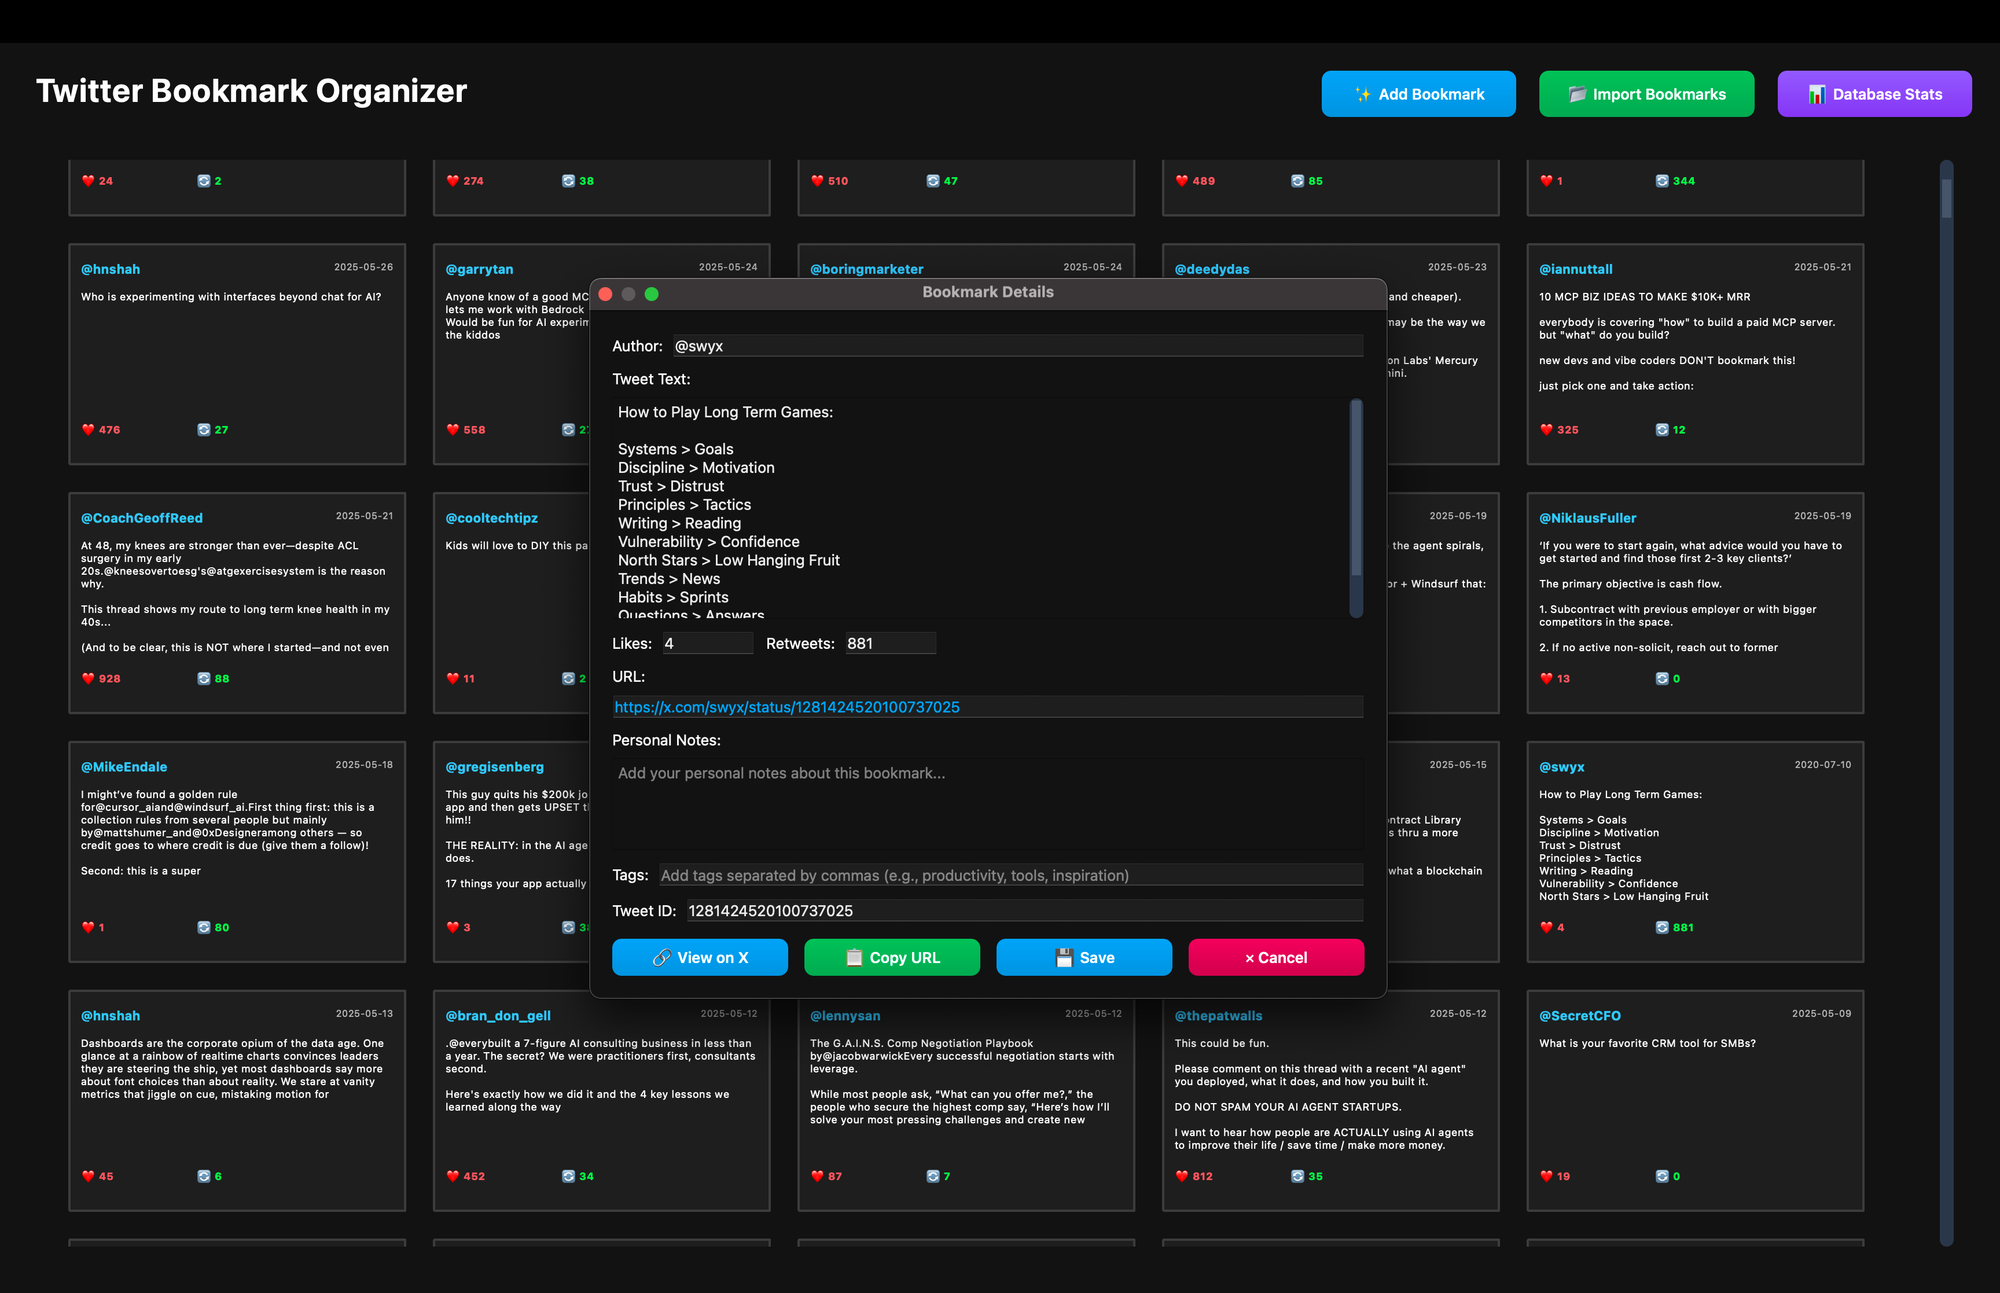Viewport: 2000px width, 1293px height.
Task: Click the Personal Notes text area
Action: (x=986, y=803)
